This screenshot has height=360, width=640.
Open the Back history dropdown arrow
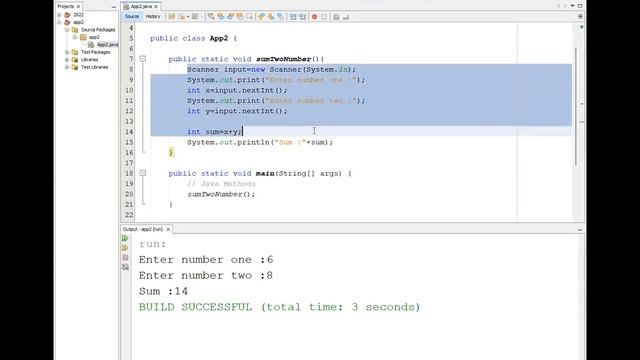click(188, 17)
